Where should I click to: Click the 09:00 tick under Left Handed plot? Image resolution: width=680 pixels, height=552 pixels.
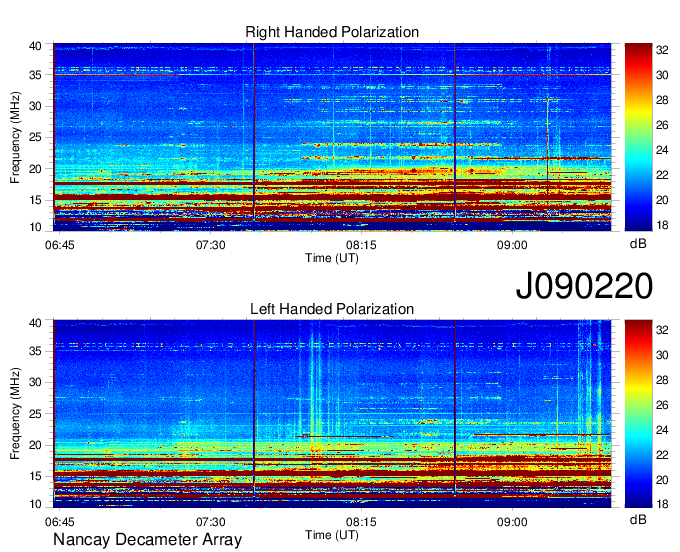coord(512,522)
